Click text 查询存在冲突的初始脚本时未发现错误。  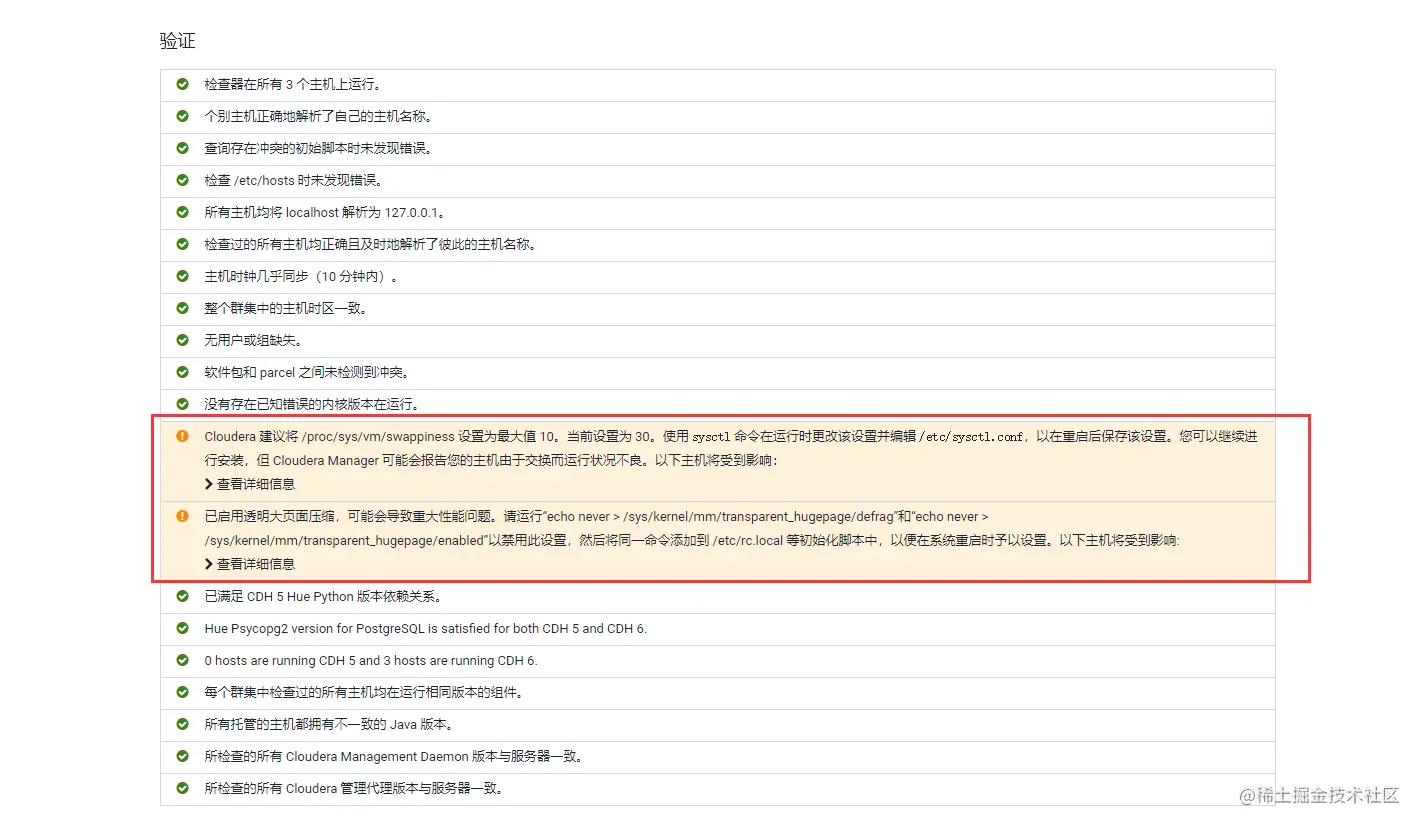coord(318,149)
